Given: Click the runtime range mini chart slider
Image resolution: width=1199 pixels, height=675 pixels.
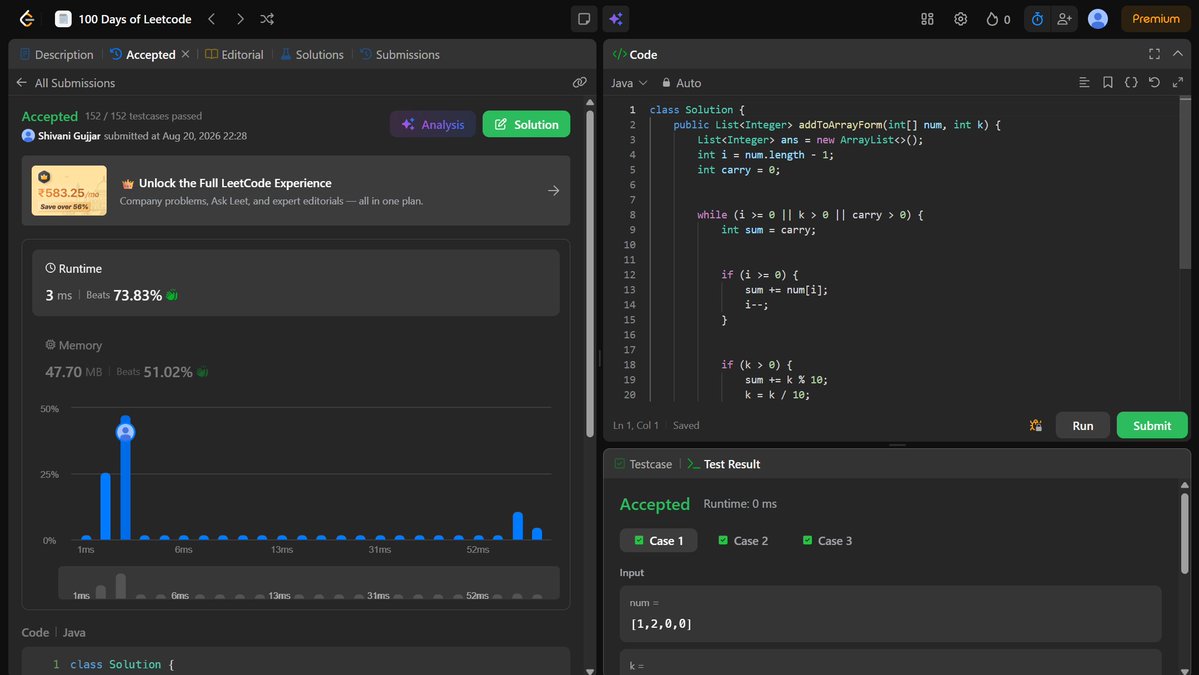Looking at the screenshot, I should click(309, 583).
